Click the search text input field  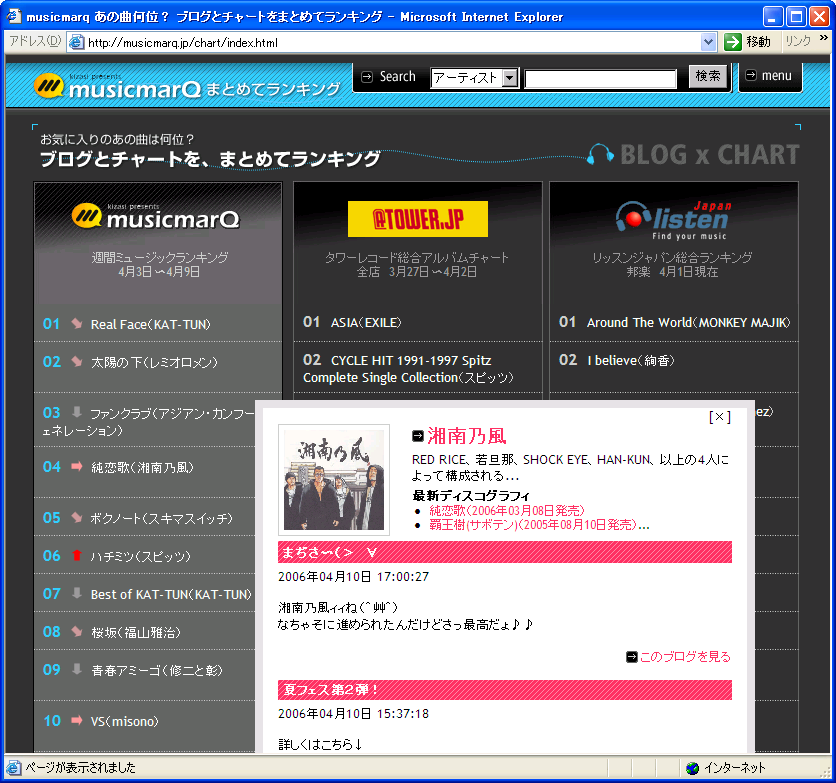(x=601, y=78)
